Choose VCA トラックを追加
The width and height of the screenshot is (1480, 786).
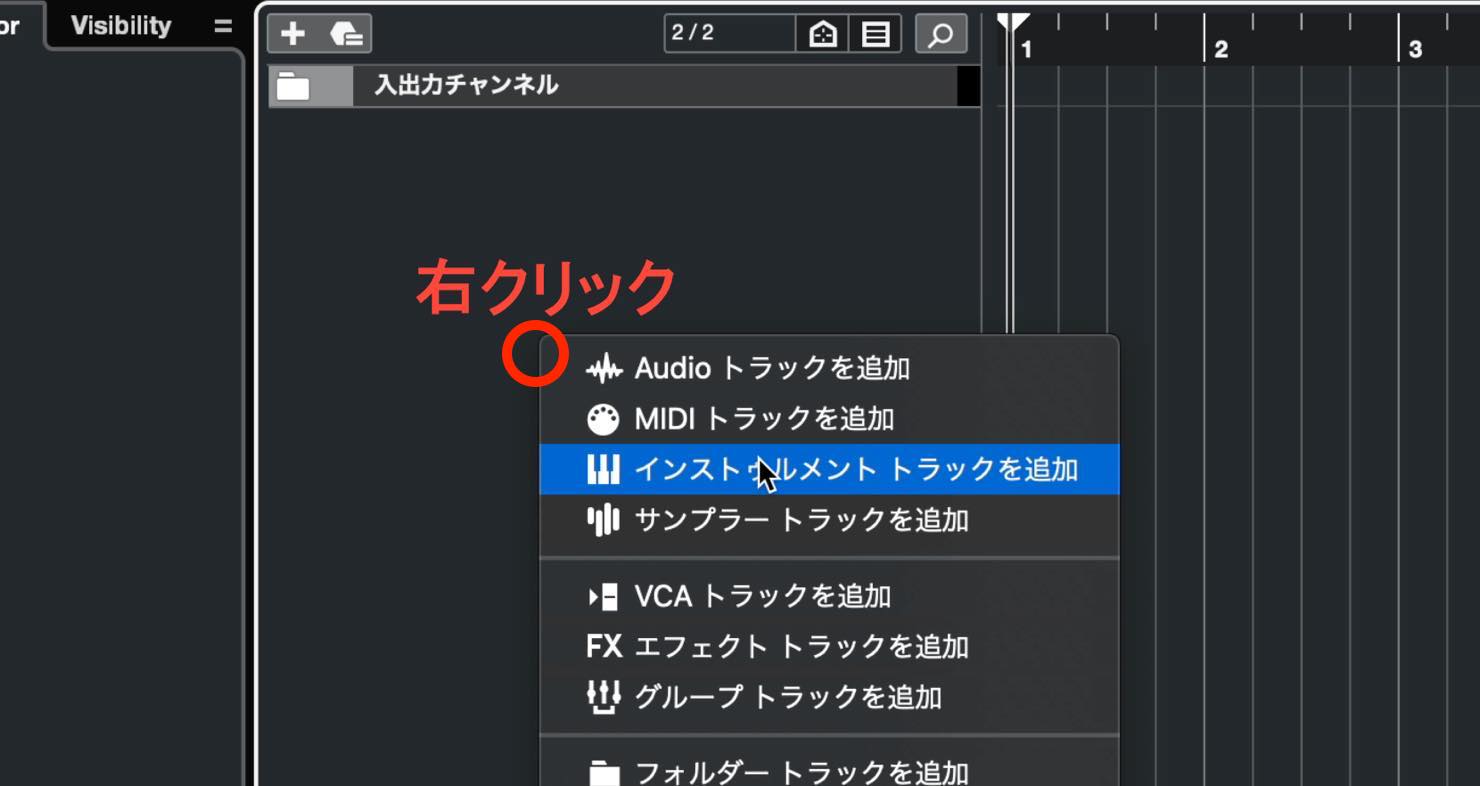(829, 597)
